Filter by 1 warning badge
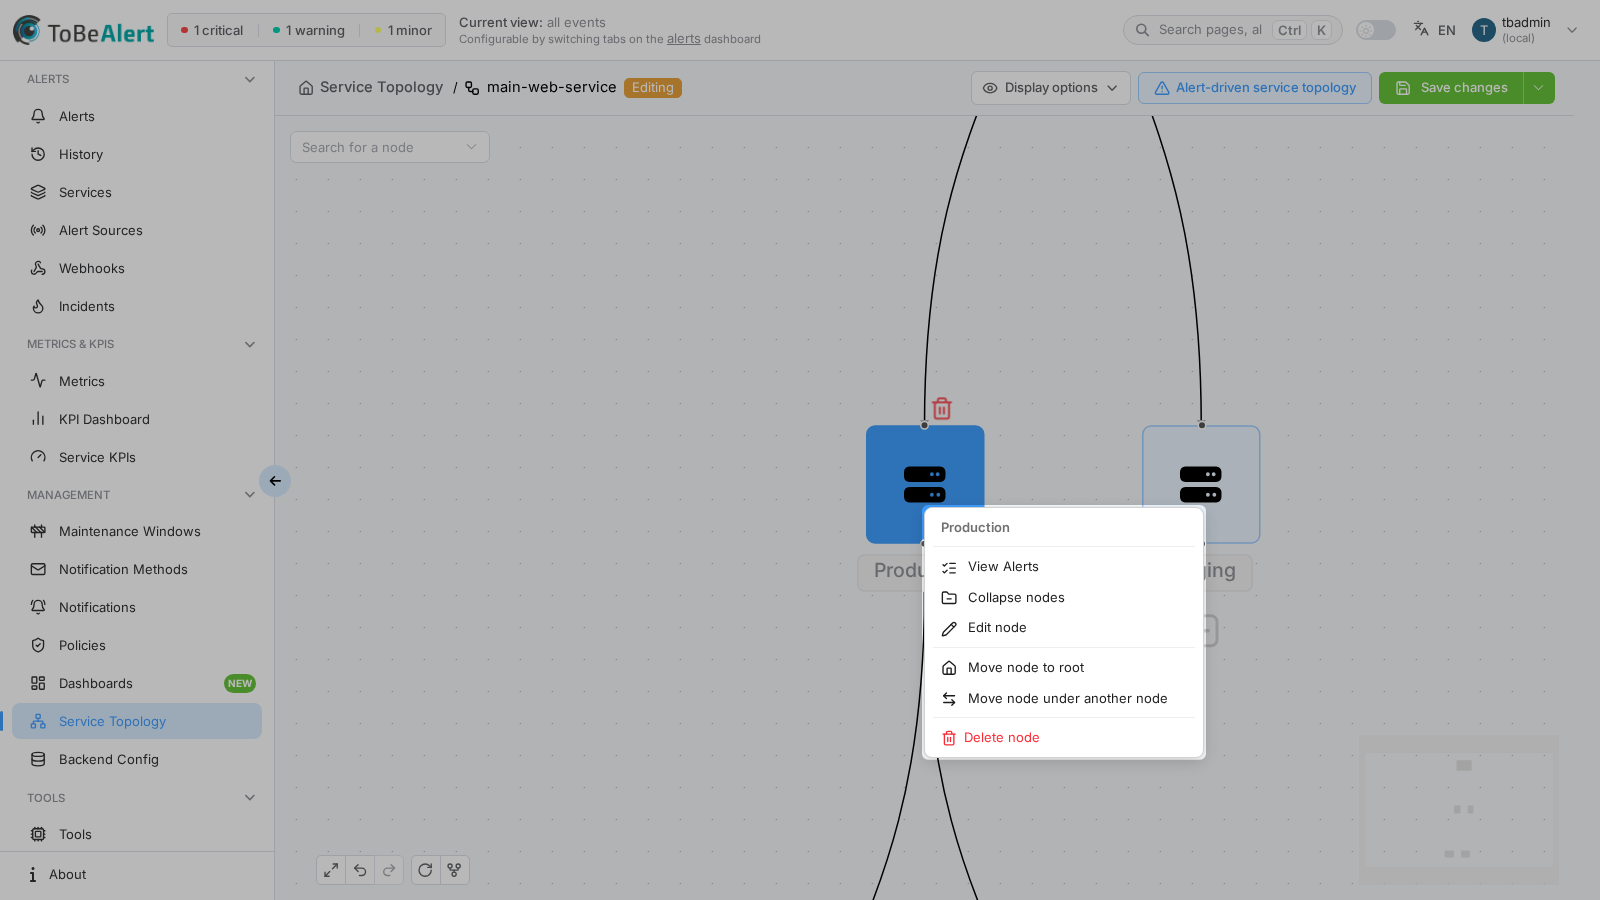Viewport: 1600px width, 900px height. pyautogui.click(x=309, y=31)
